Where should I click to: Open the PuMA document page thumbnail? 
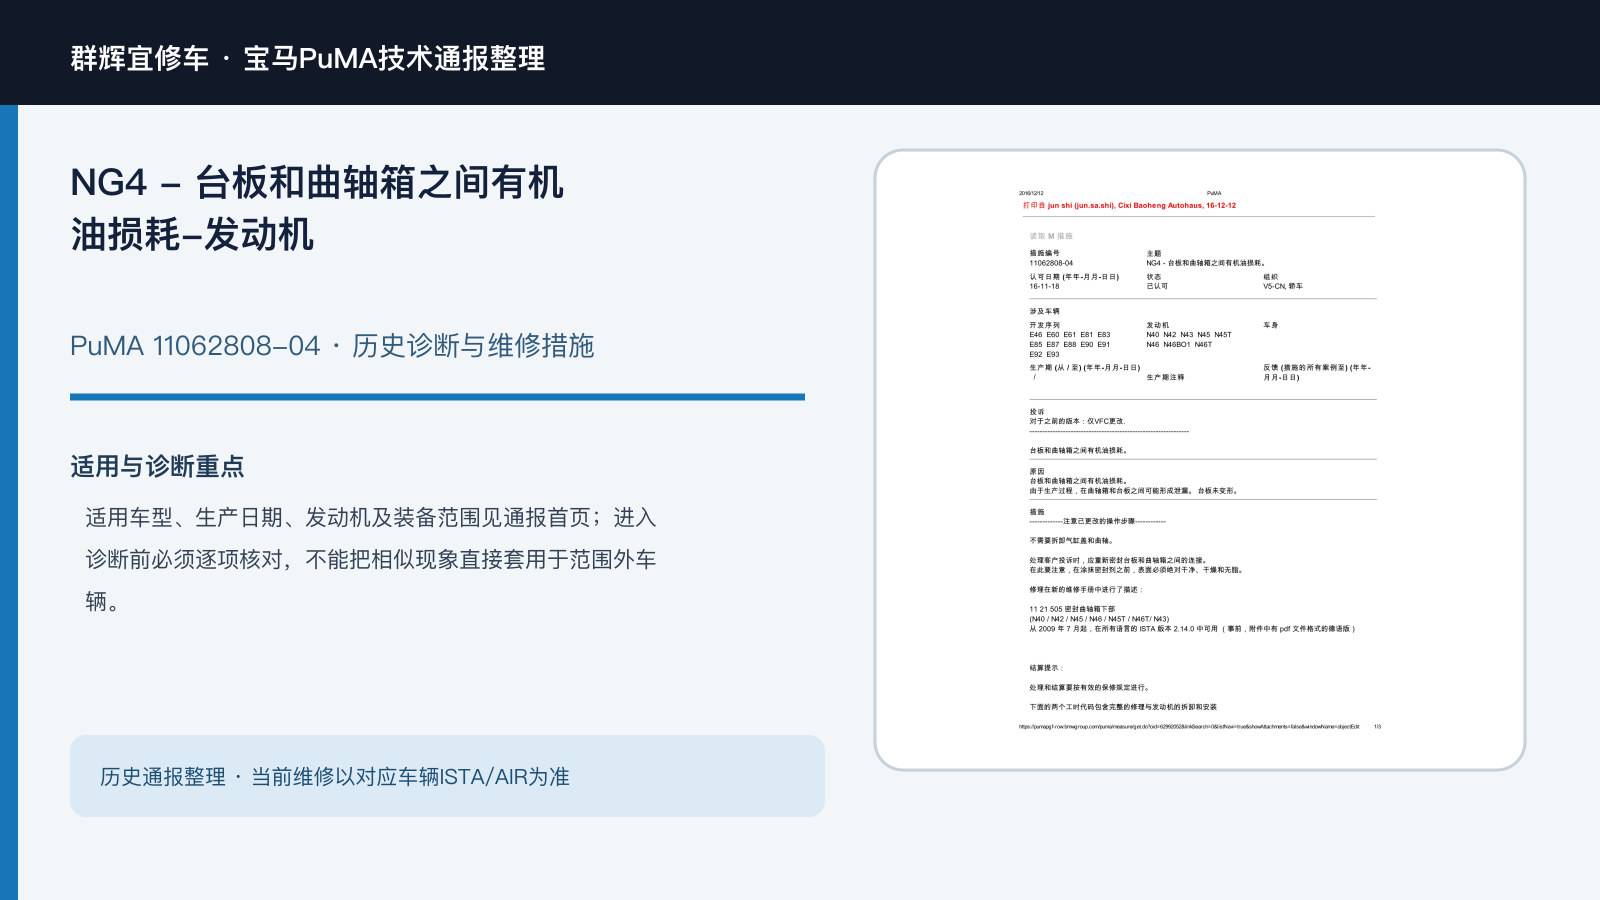click(x=1199, y=460)
